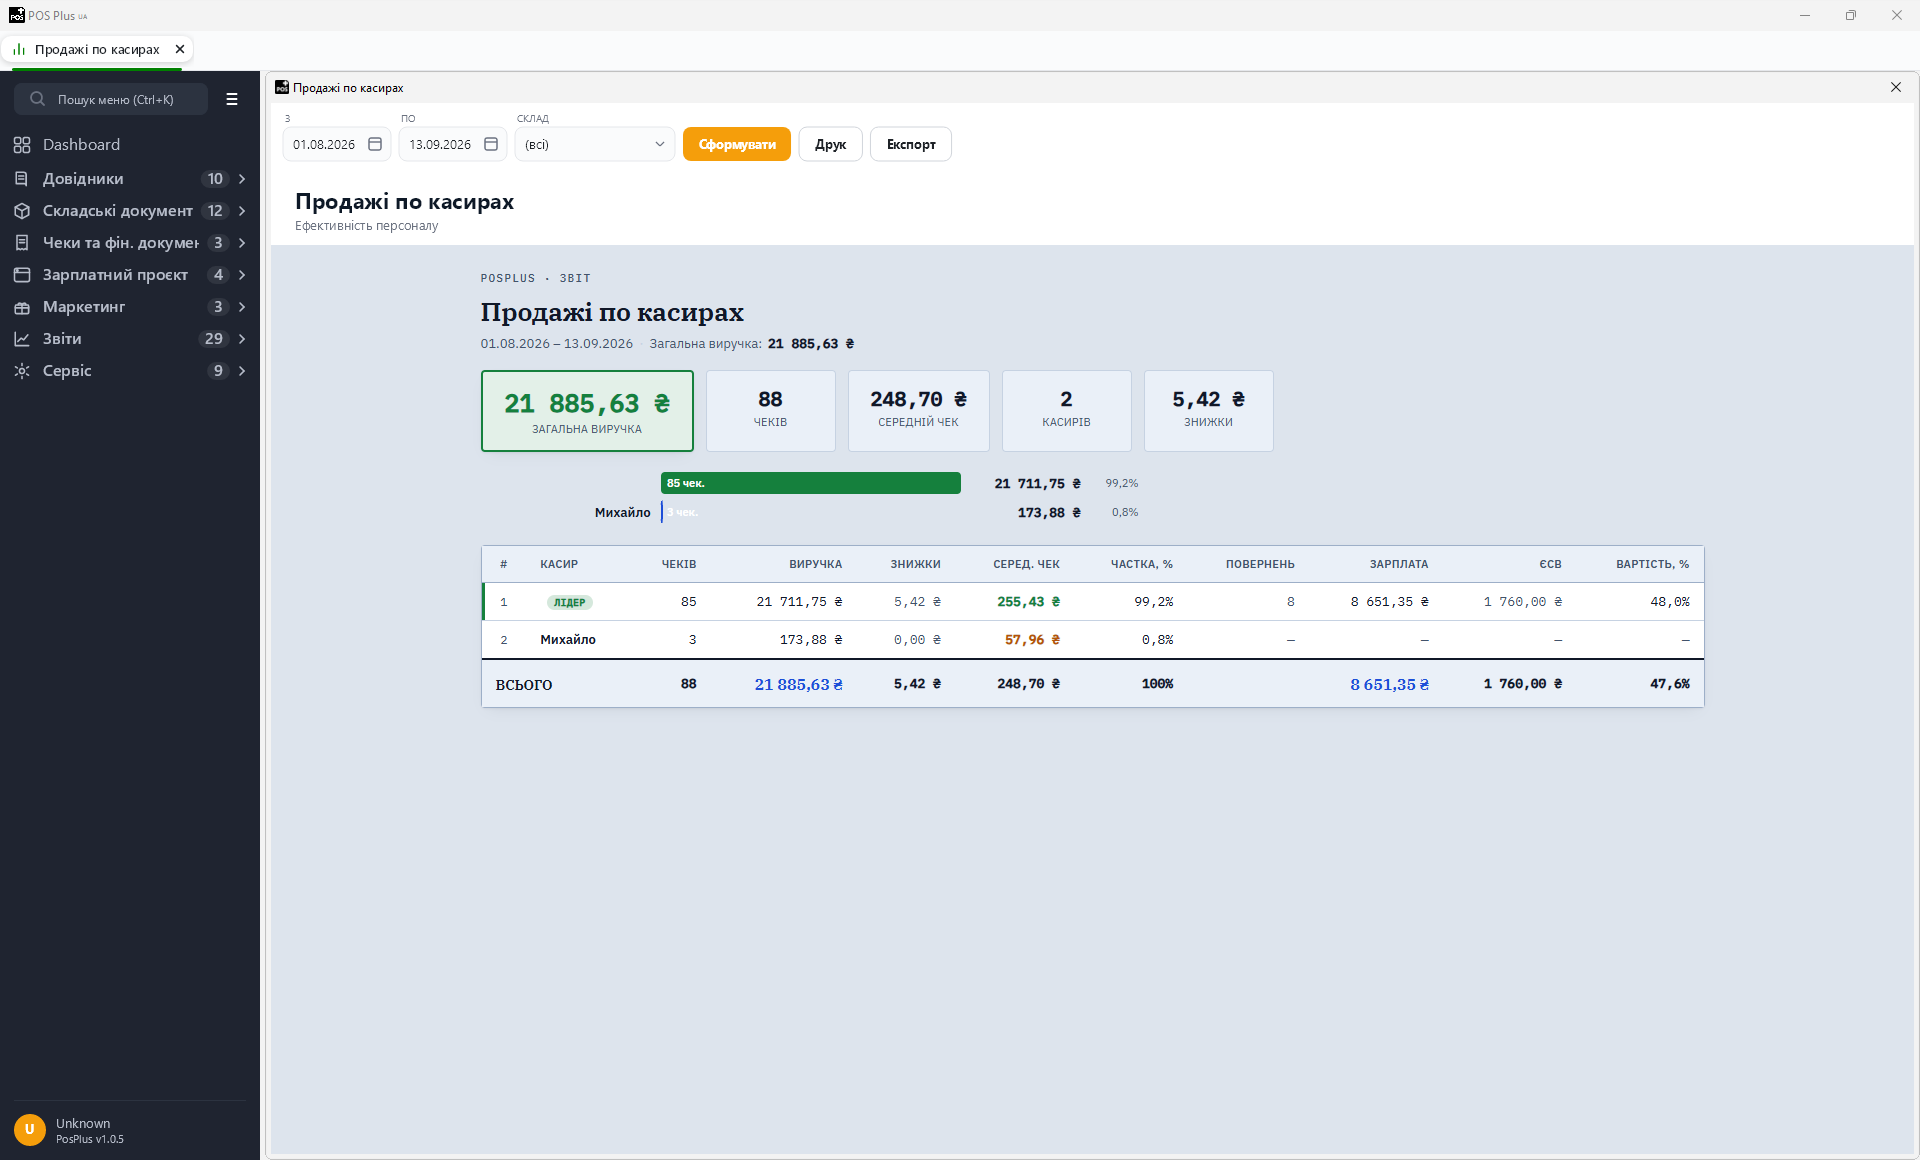This screenshot has width=1920, height=1160.
Task: Switch to the Продажі по касирах tab
Action: (97, 49)
